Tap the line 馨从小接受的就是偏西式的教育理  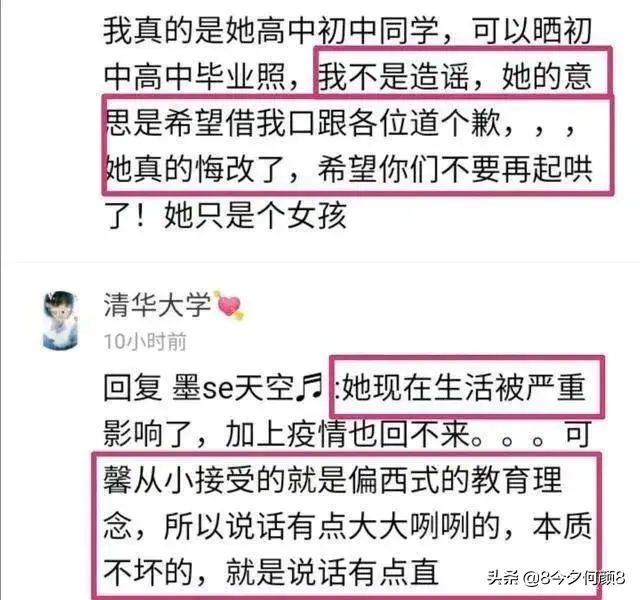[333, 480]
